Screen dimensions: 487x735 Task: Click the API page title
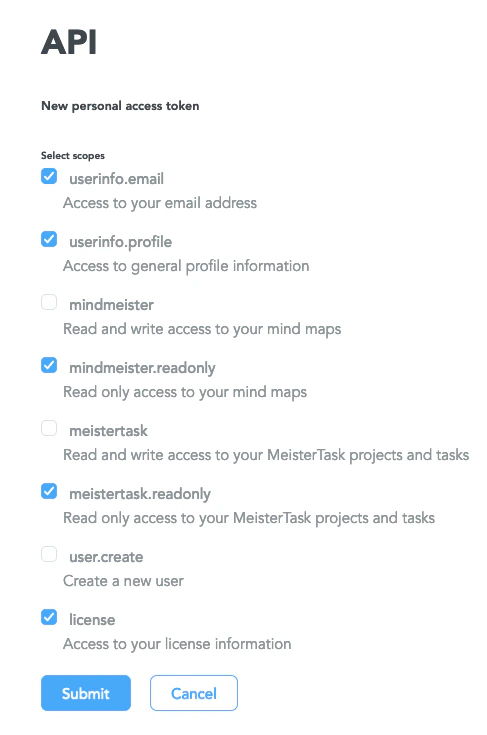[69, 42]
